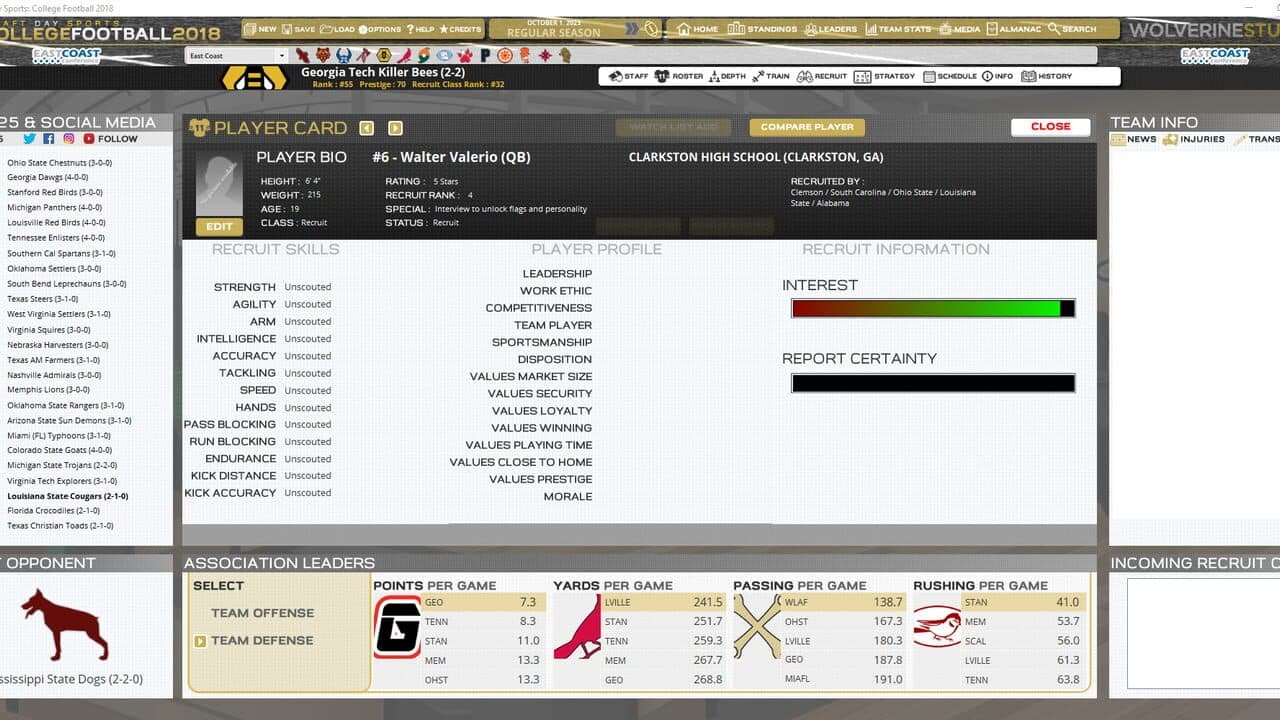Select Team Defense in Association Leaders
This screenshot has width=1280, height=720.
pyautogui.click(x=262, y=641)
